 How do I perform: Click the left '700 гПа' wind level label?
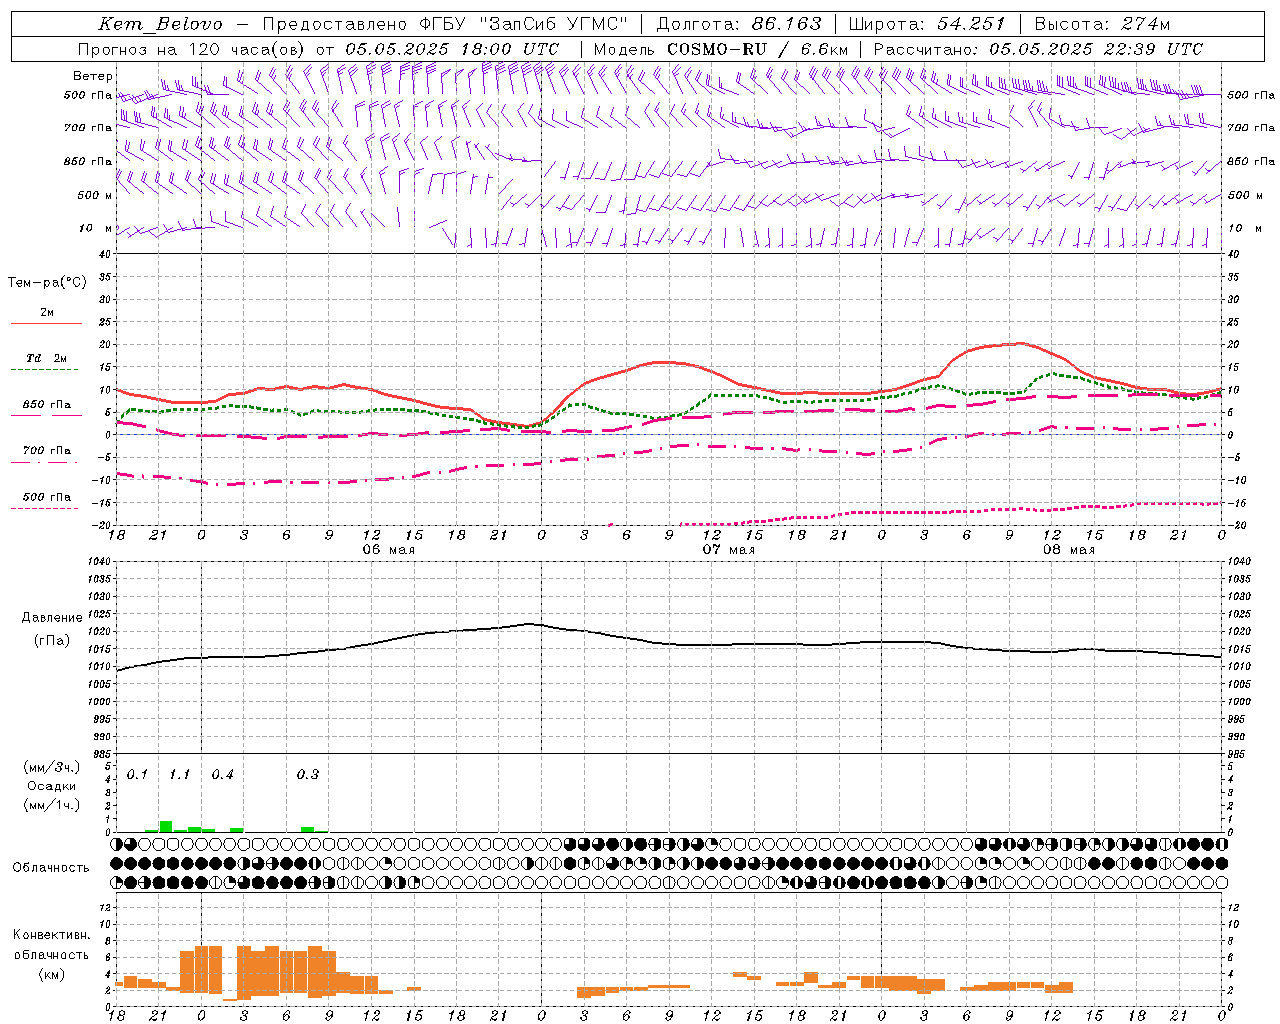88,128
